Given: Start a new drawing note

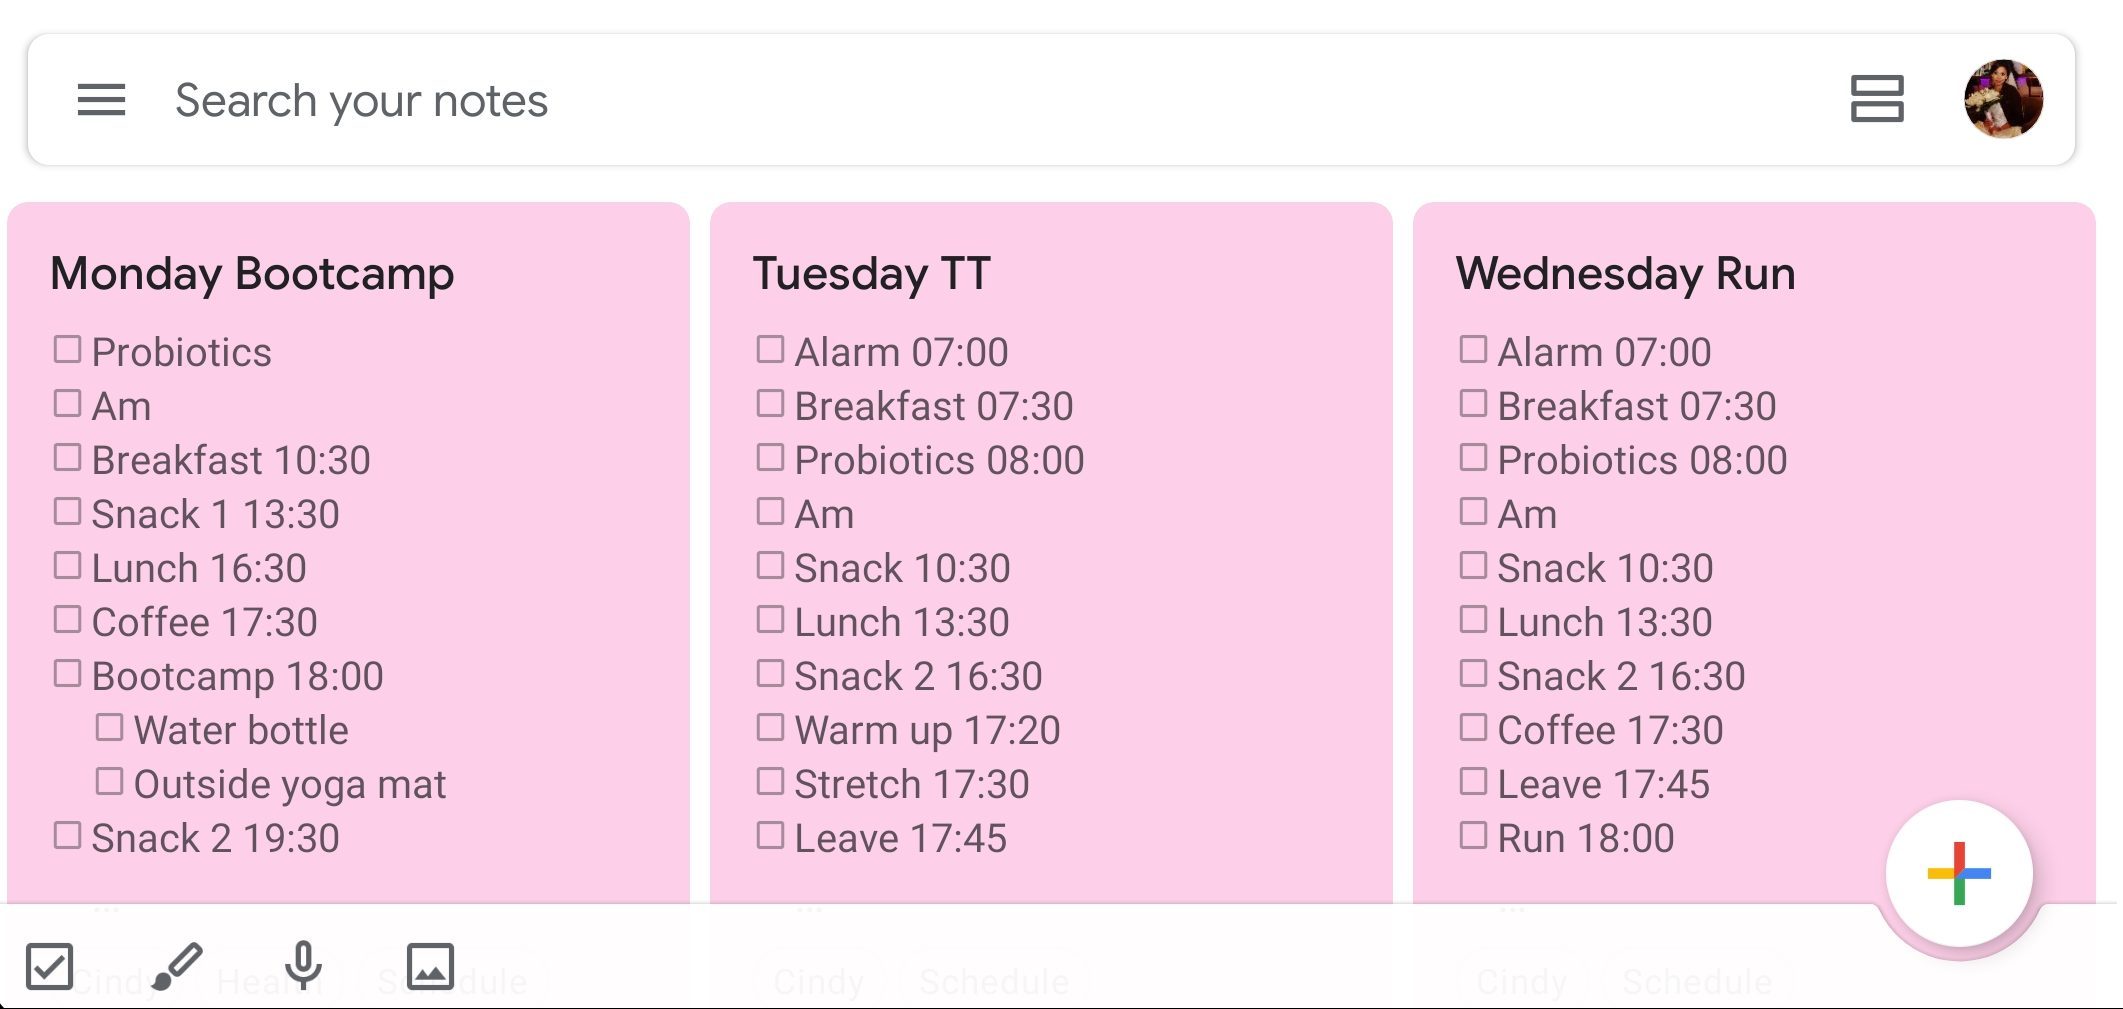Looking at the screenshot, I should click(x=177, y=966).
